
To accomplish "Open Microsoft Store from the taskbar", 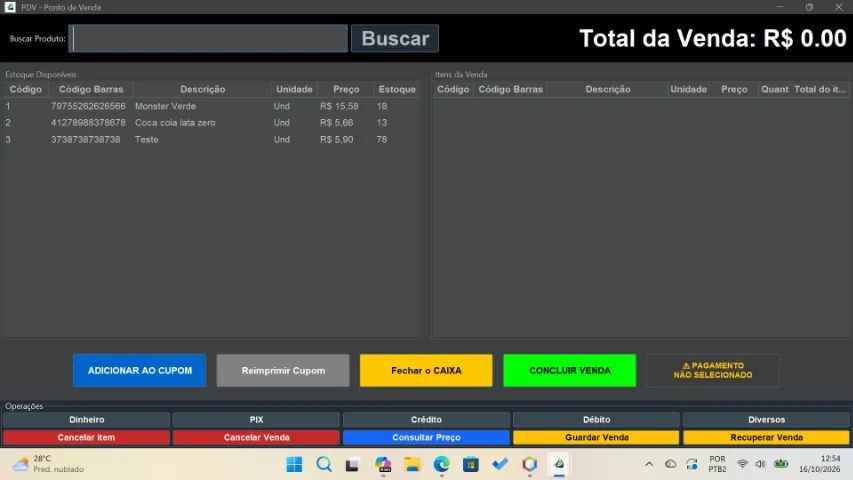I will (x=471, y=464).
